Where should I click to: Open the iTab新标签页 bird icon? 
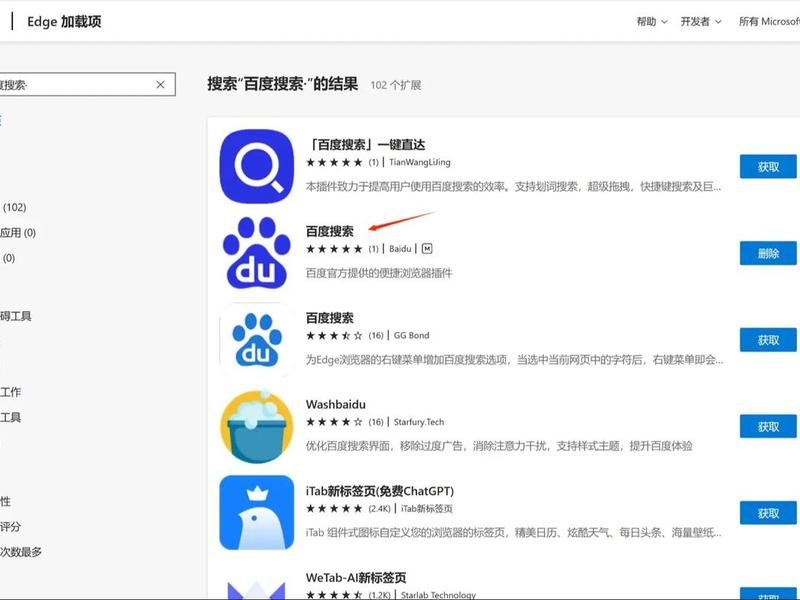tap(257, 513)
